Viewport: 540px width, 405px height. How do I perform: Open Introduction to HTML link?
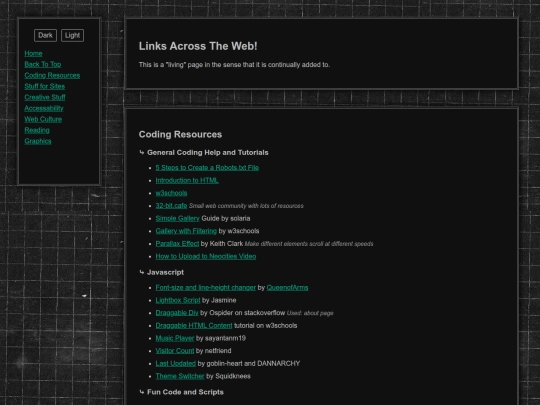click(x=187, y=180)
